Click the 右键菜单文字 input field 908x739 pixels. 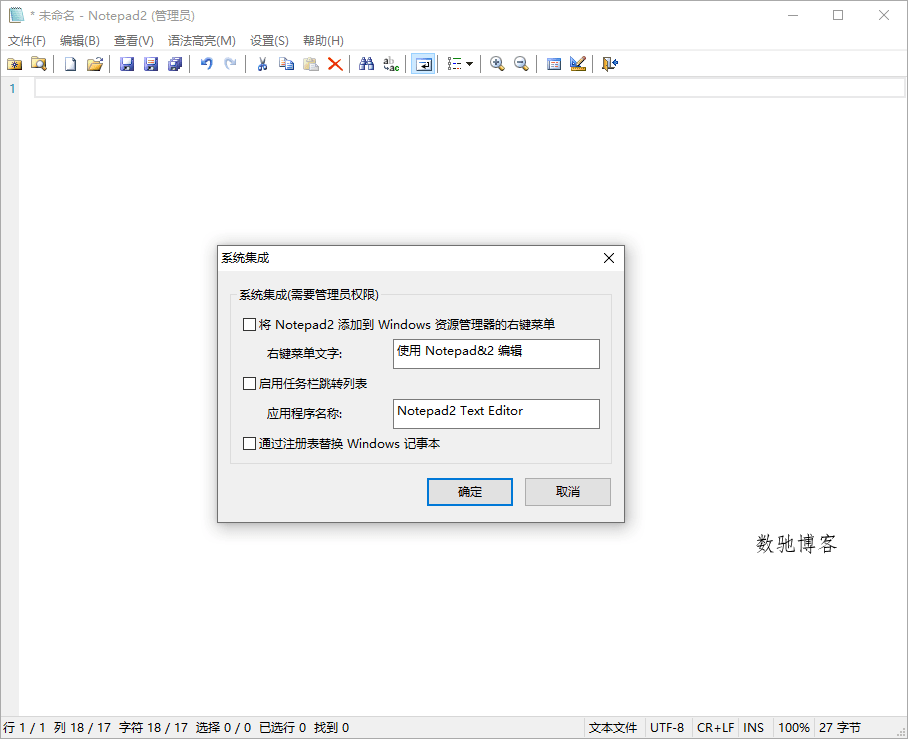pyautogui.click(x=496, y=354)
